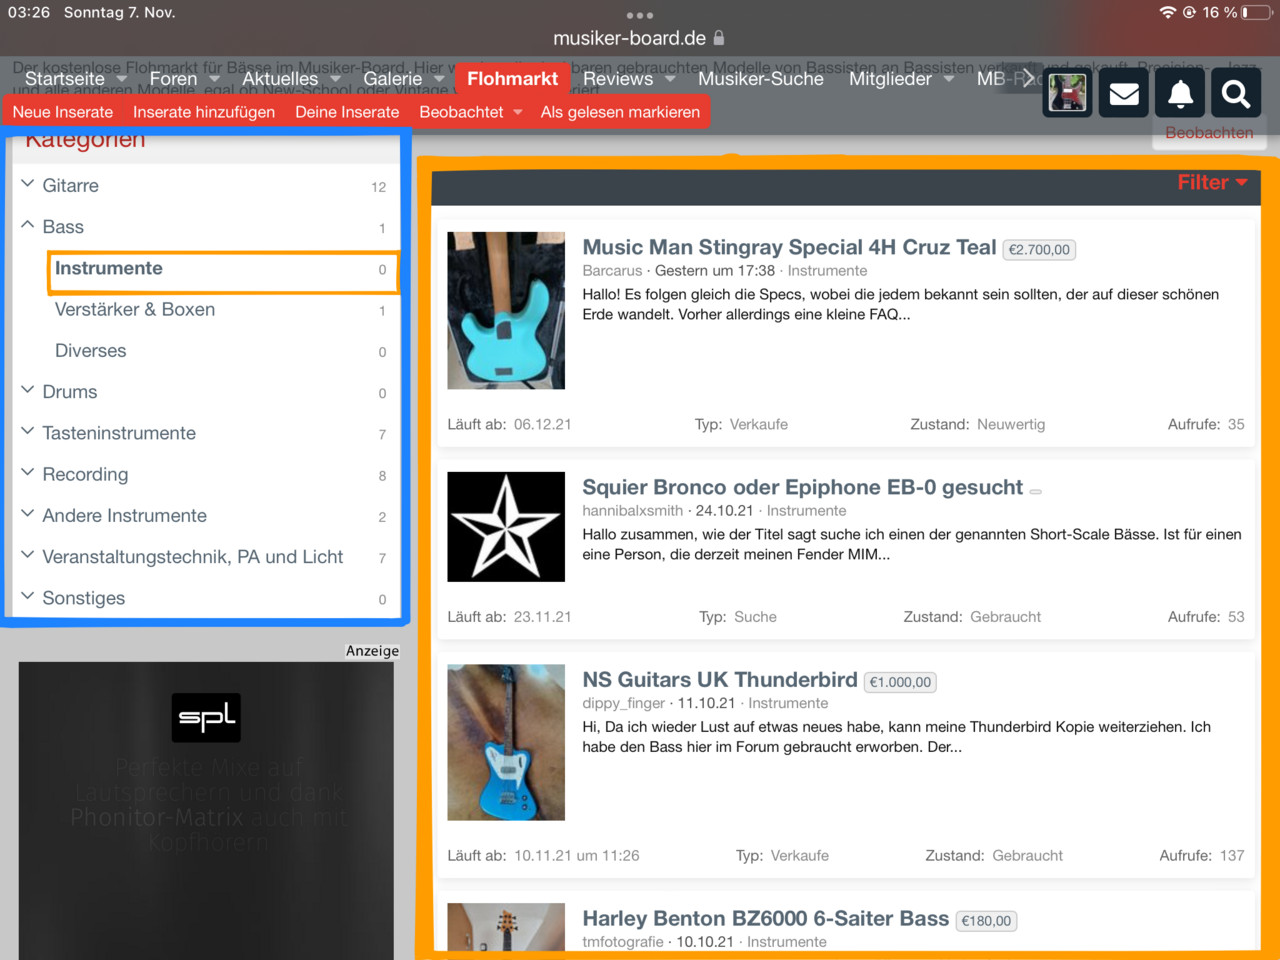The height and width of the screenshot is (960, 1280).
Task: Tap the Beobachten button
Action: [1209, 132]
